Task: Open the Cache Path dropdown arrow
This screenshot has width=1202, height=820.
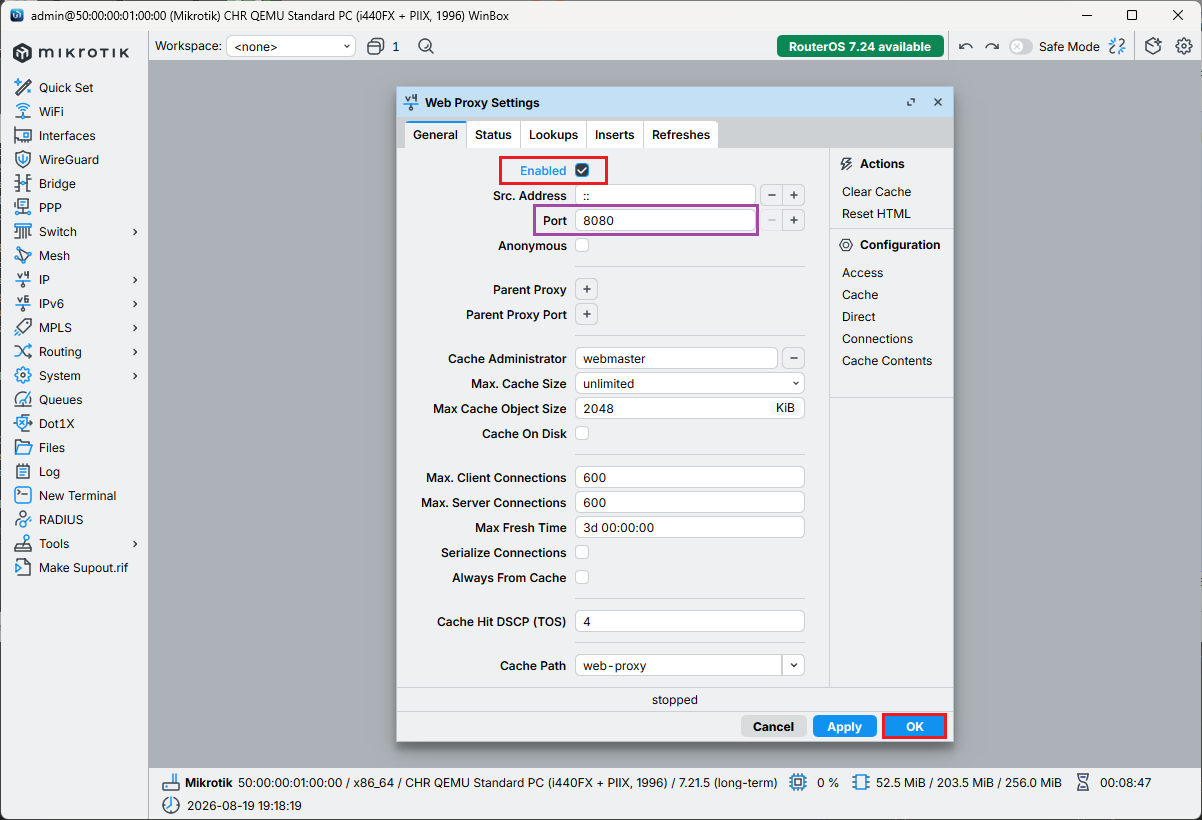Action: click(x=794, y=665)
